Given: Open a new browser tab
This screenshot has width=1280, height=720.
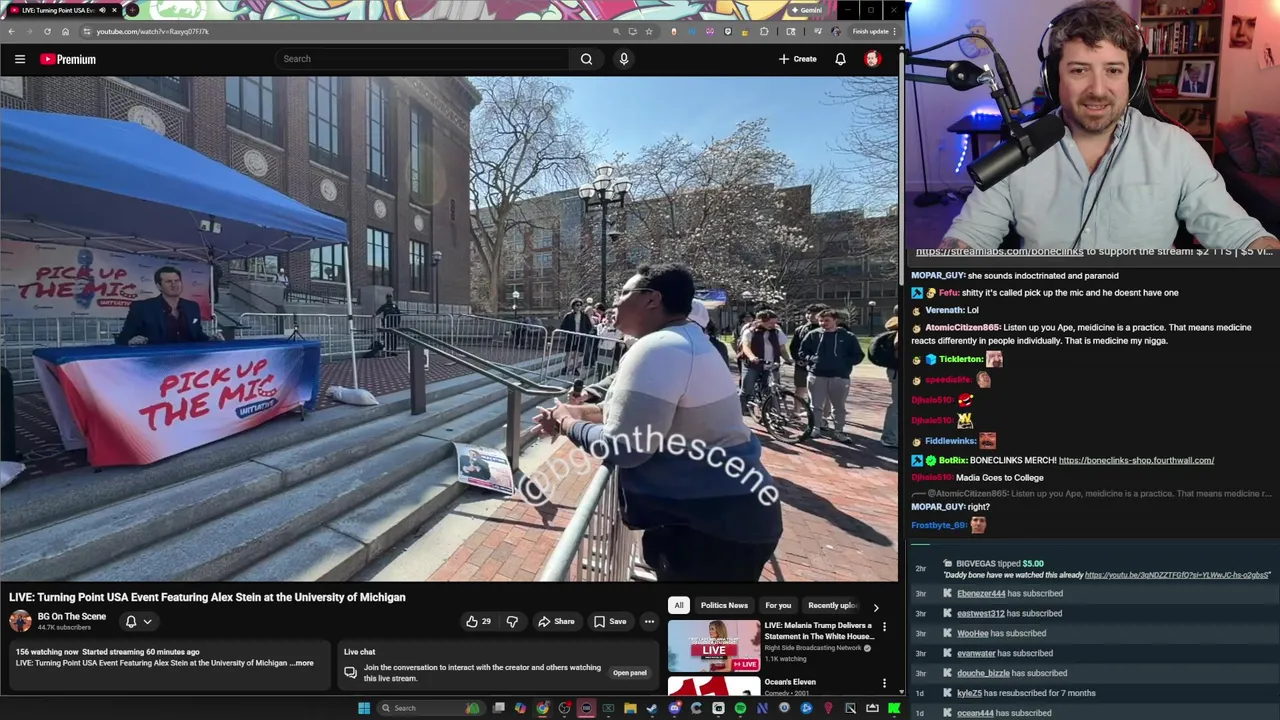Looking at the screenshot, I should point(132,10).
